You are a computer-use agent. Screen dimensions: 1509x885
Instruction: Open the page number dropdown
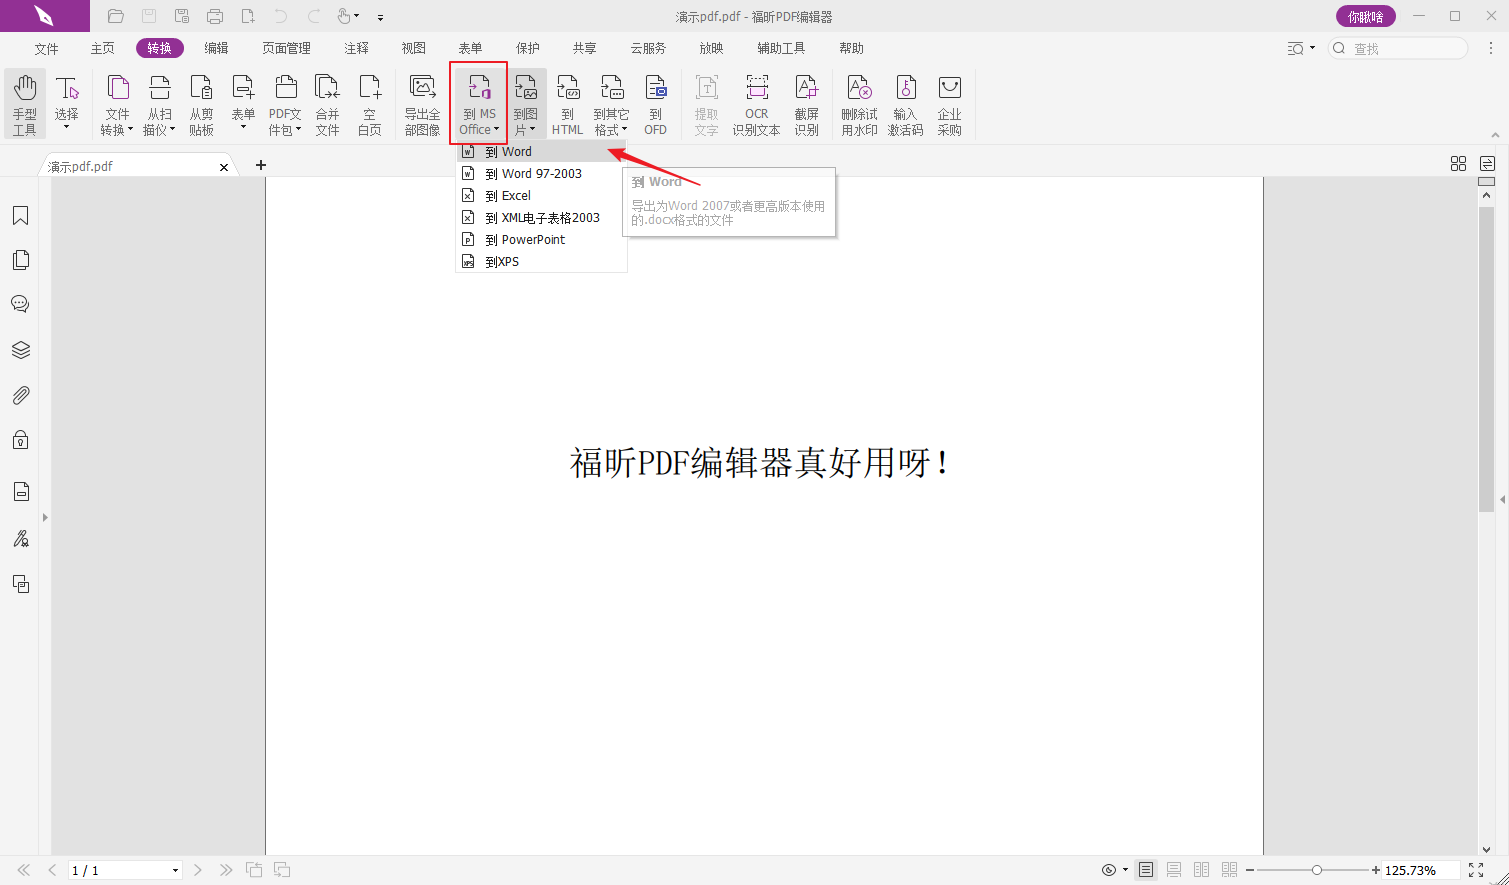(176, 871)
